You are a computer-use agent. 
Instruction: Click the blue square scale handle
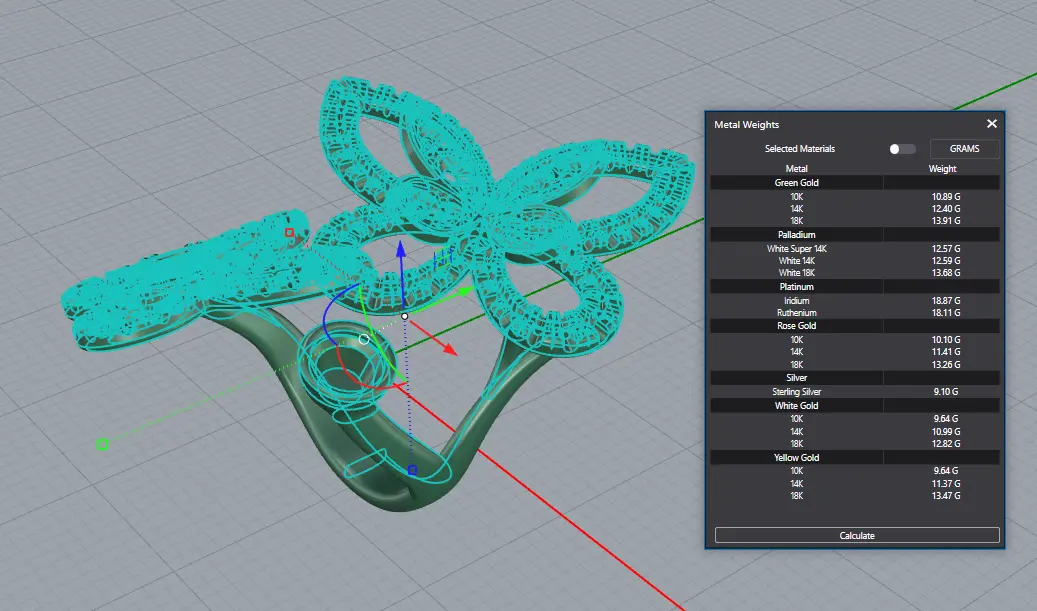pos(412,469)
